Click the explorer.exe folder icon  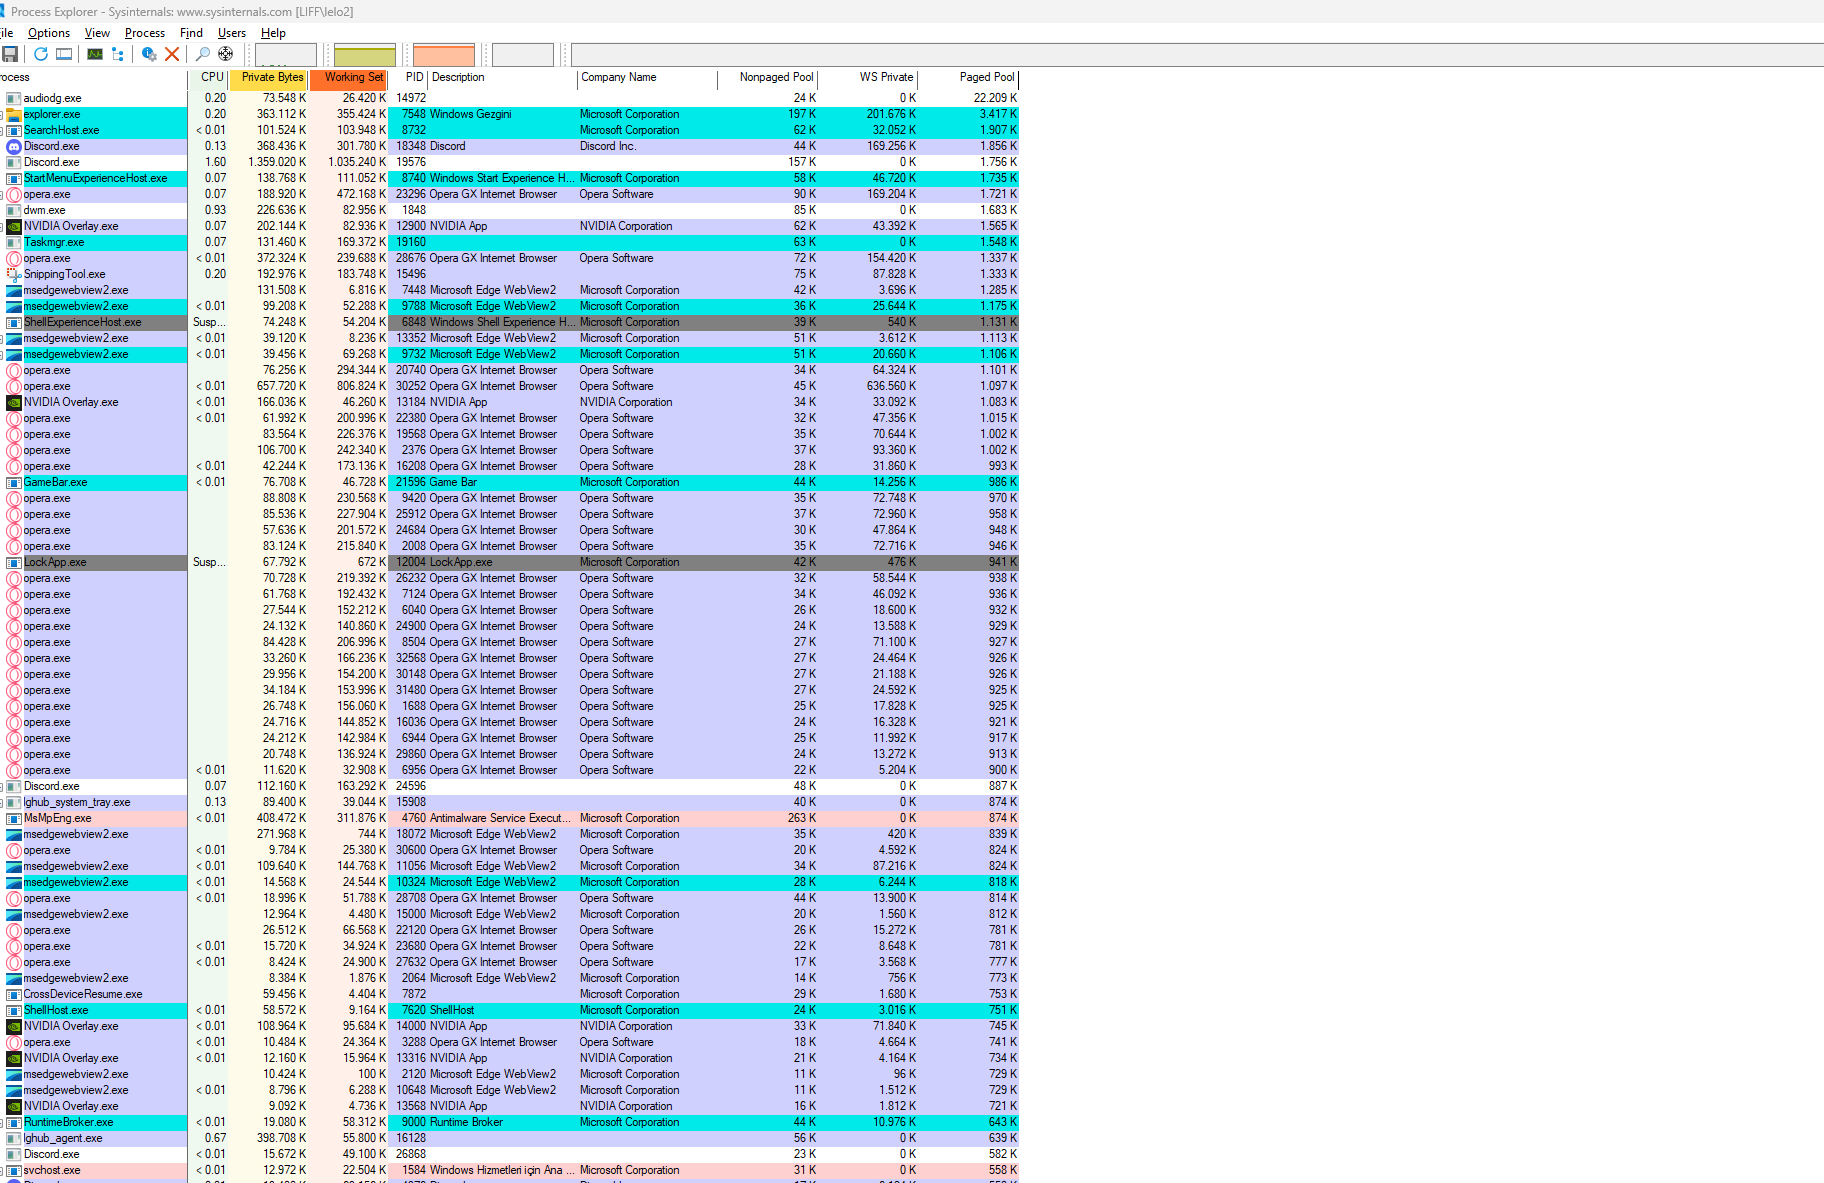tap(14, 114)
